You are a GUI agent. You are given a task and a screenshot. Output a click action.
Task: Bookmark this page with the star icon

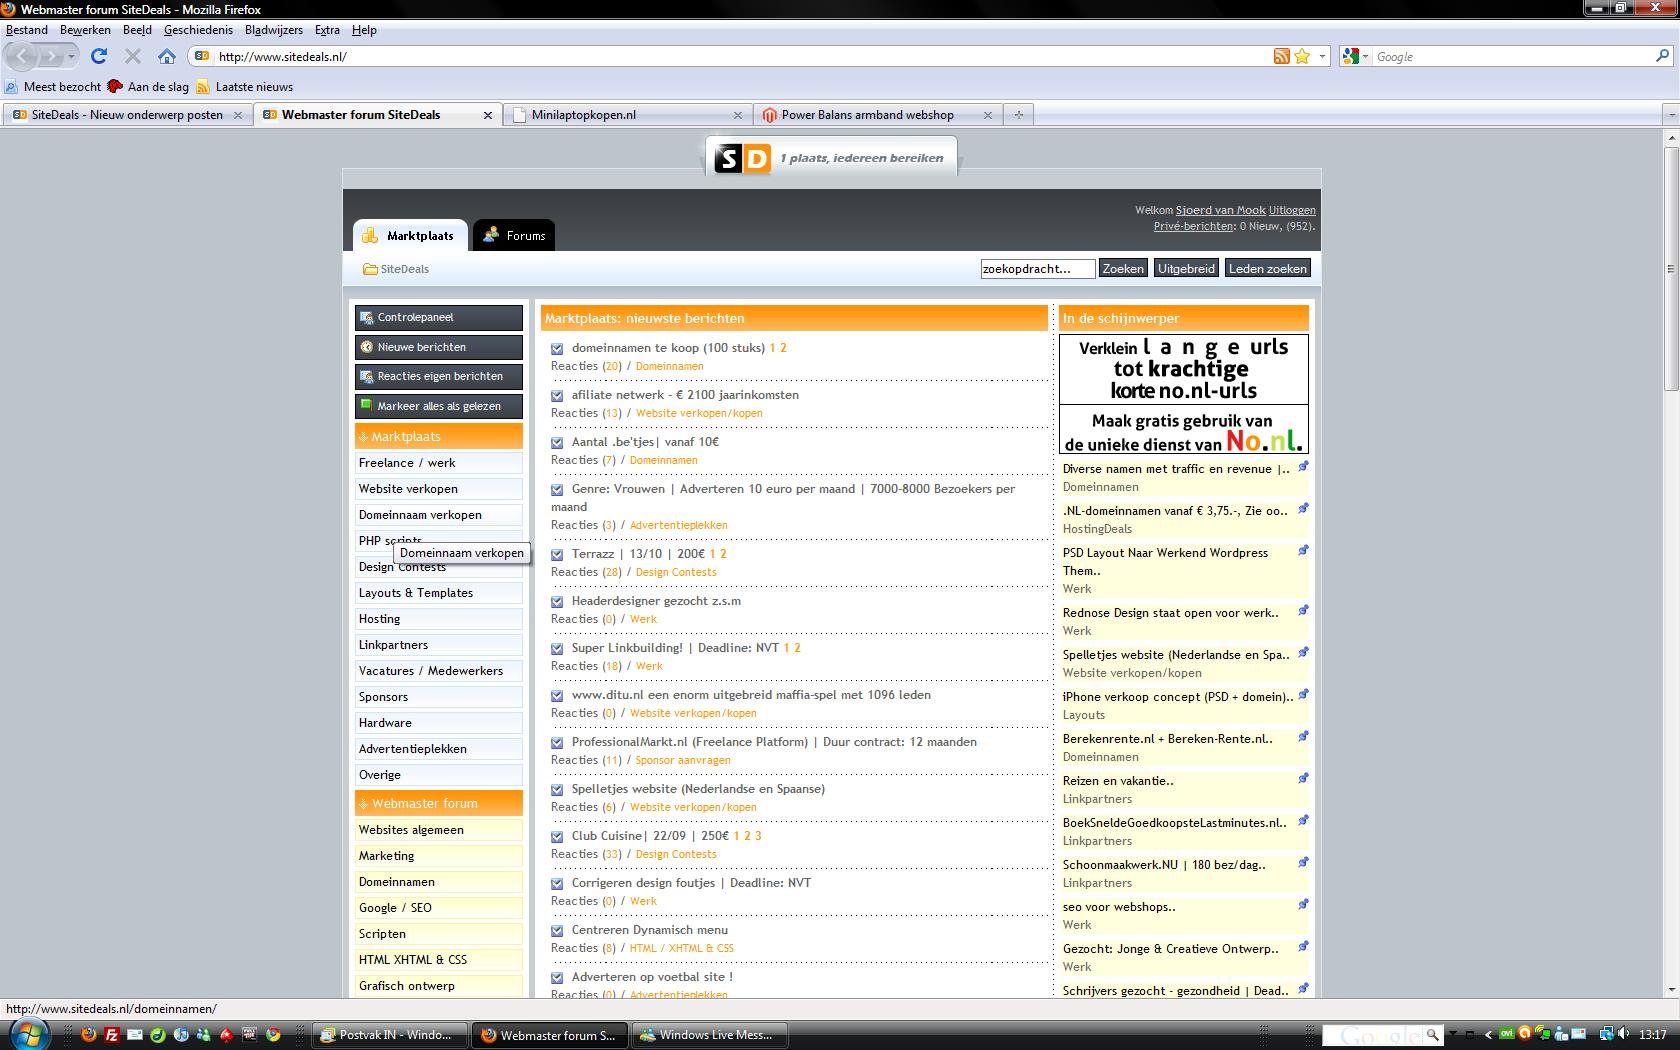click(1302, 56)
